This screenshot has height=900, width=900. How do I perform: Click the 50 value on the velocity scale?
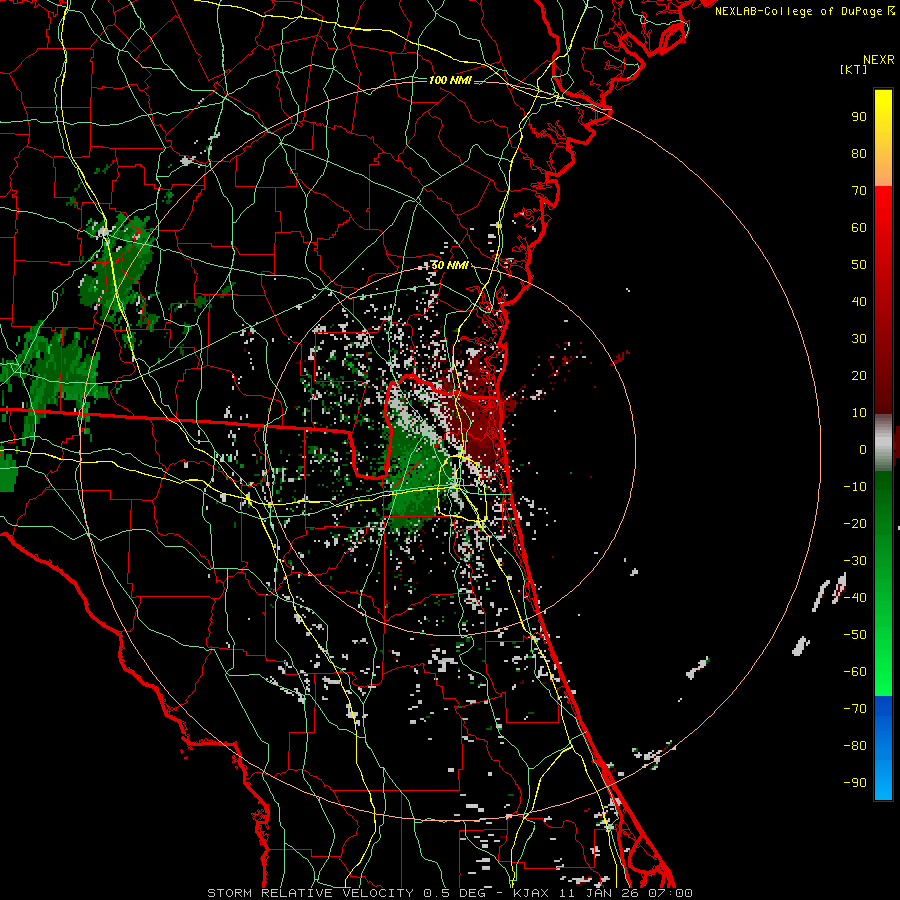859,265
